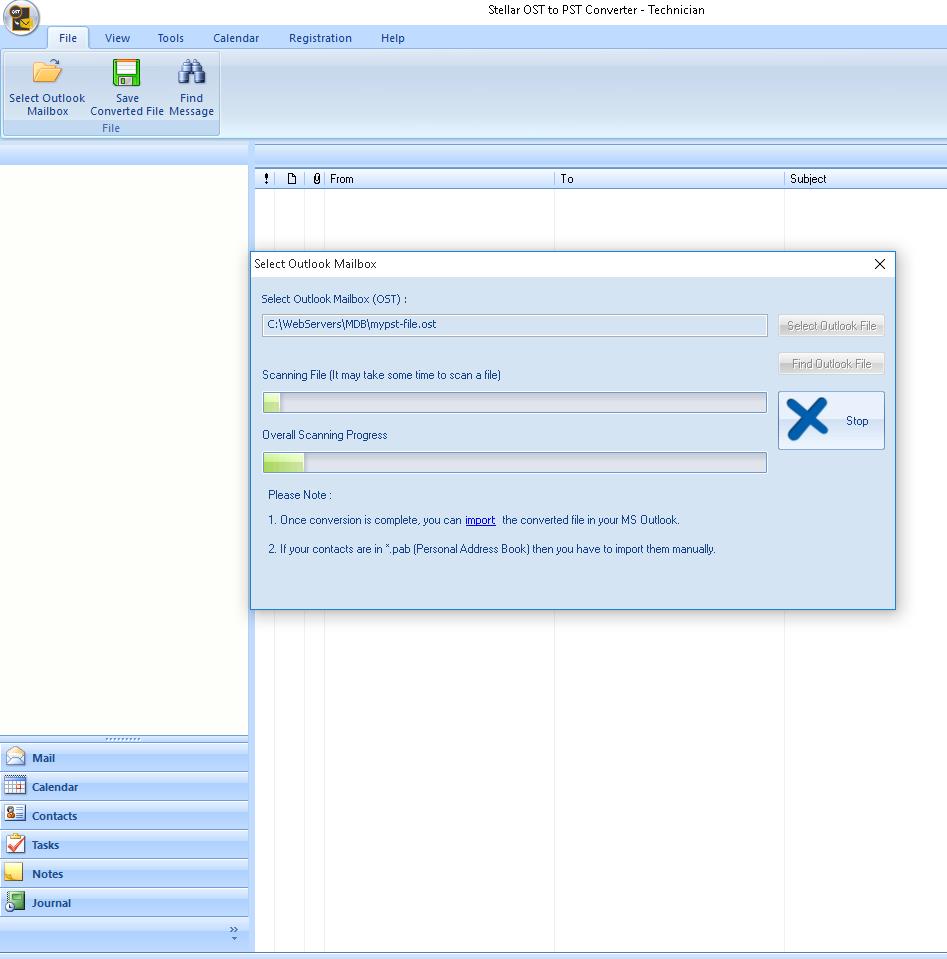Open the Registration ribbon tab

pos(321,38)
